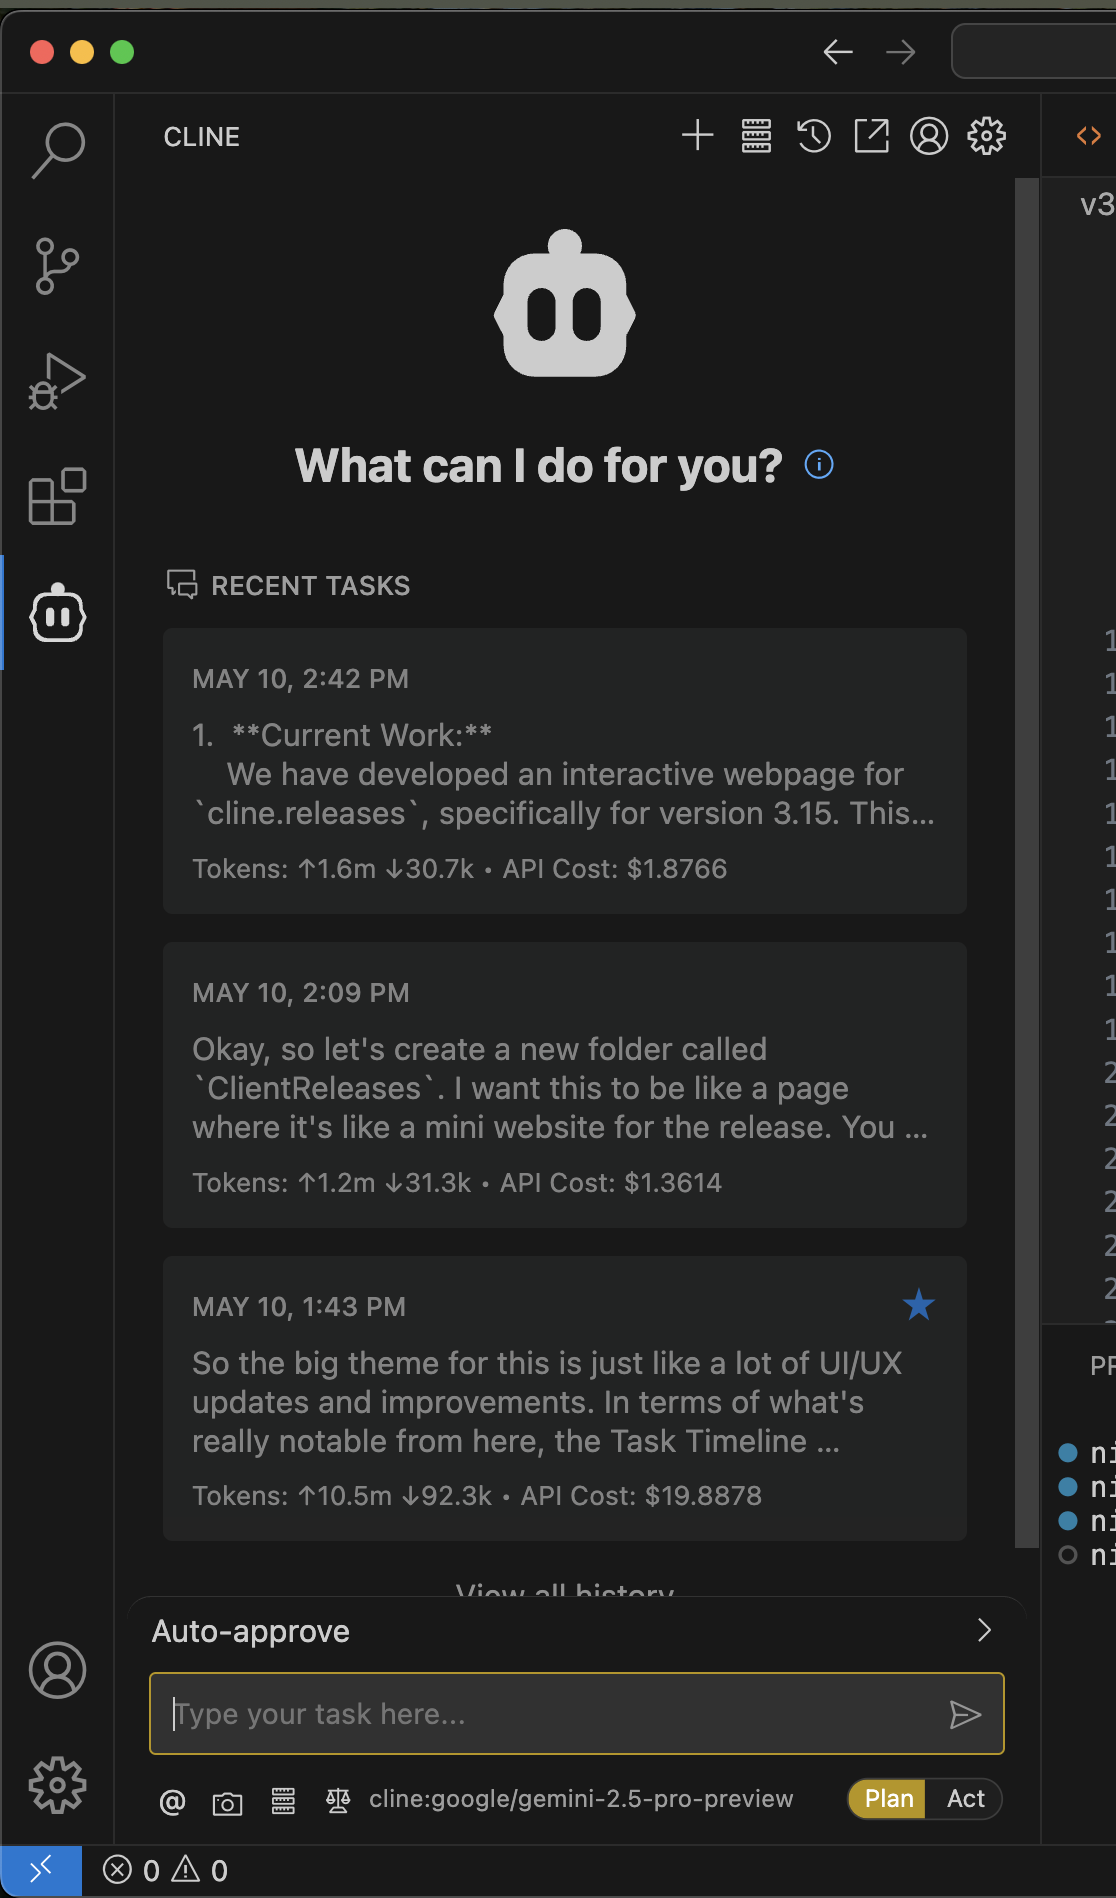Open task history clock icon
Screen dimensions: 1116x1898
[x=814, y=135]
